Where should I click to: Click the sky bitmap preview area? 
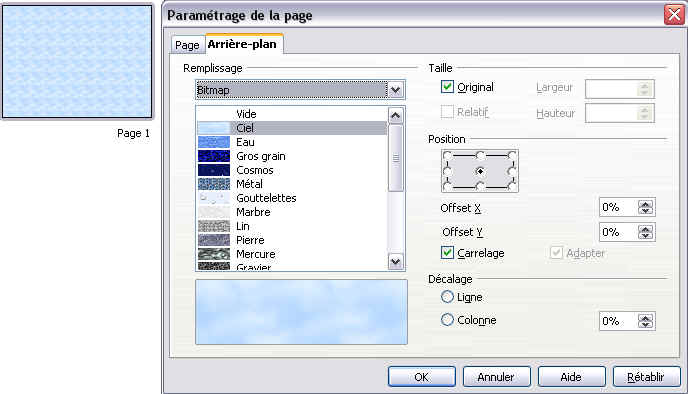coord(301,312)
